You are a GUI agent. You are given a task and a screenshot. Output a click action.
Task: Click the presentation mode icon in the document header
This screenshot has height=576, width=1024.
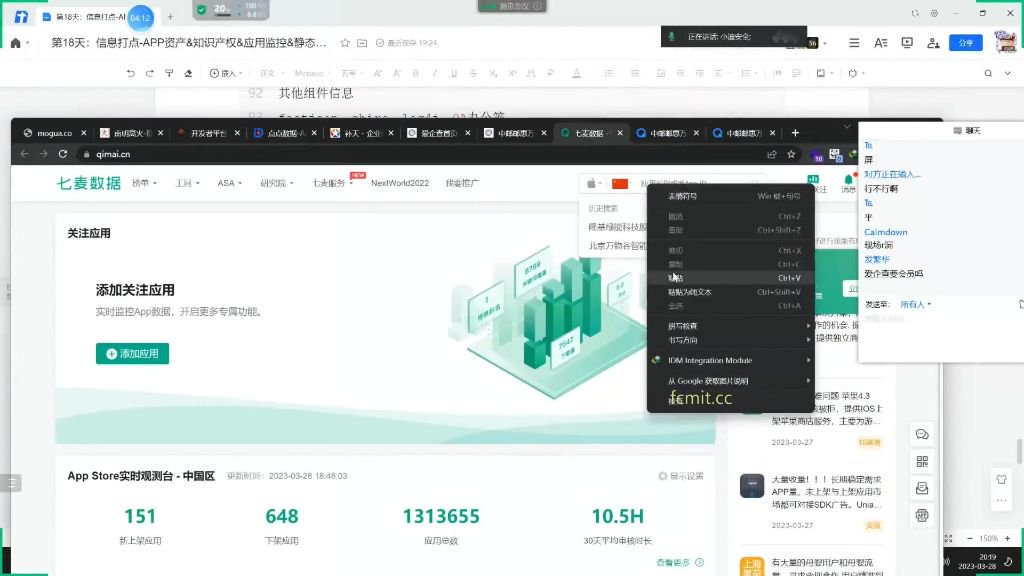pos(906,42)
